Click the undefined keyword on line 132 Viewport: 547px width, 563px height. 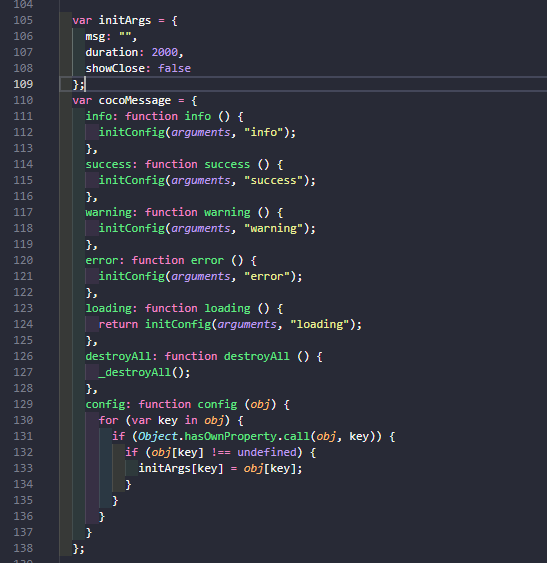tap(267, 452)
